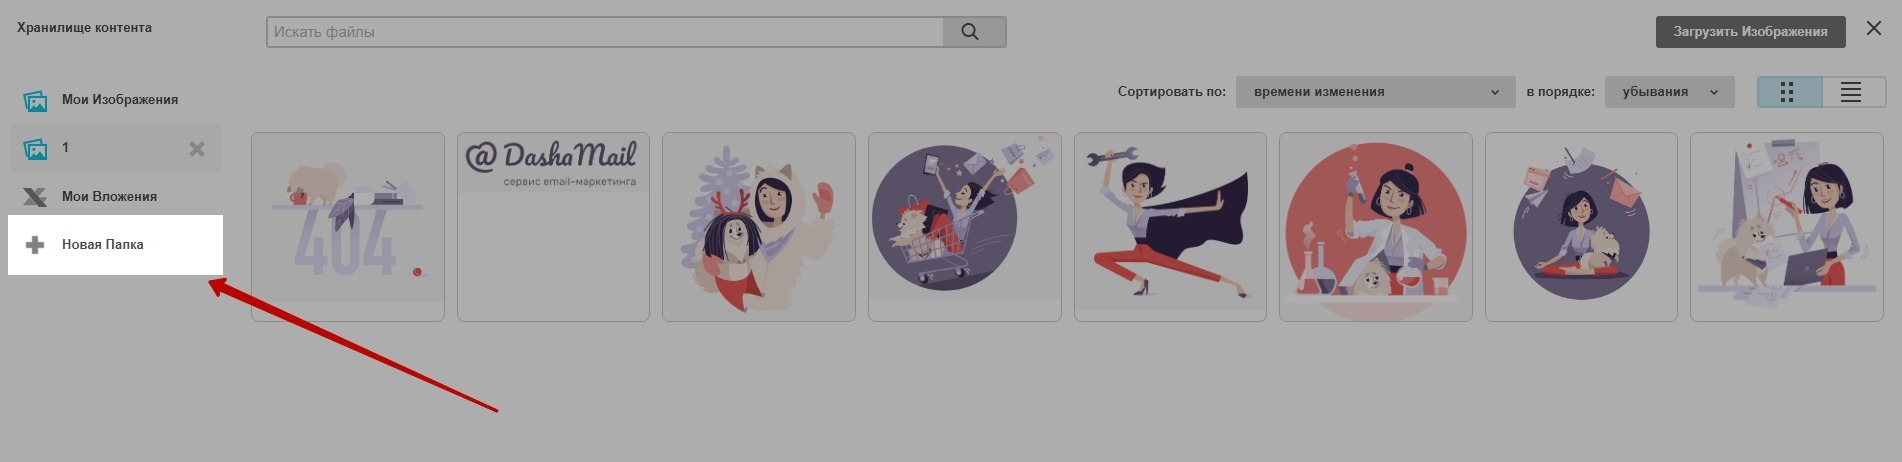This screenshot has width=1902, height=462.
Task: Focus the Искать файлы search field
Action: pos(604,32)
